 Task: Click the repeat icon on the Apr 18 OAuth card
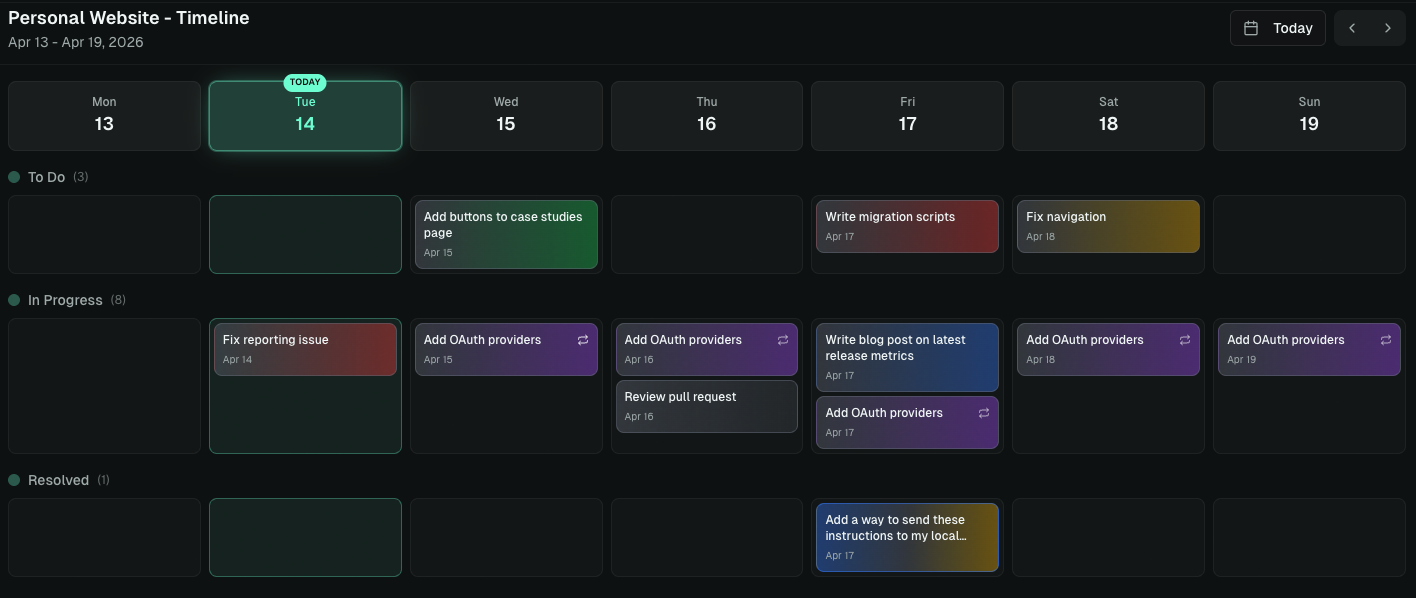(1186, 339)
